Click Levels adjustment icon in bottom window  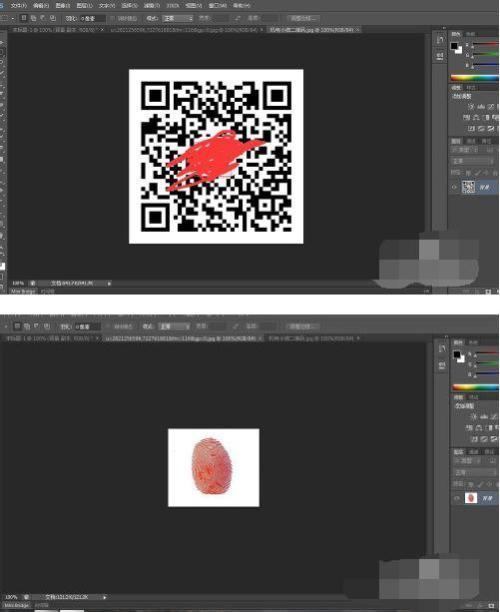tap(484, 416)
